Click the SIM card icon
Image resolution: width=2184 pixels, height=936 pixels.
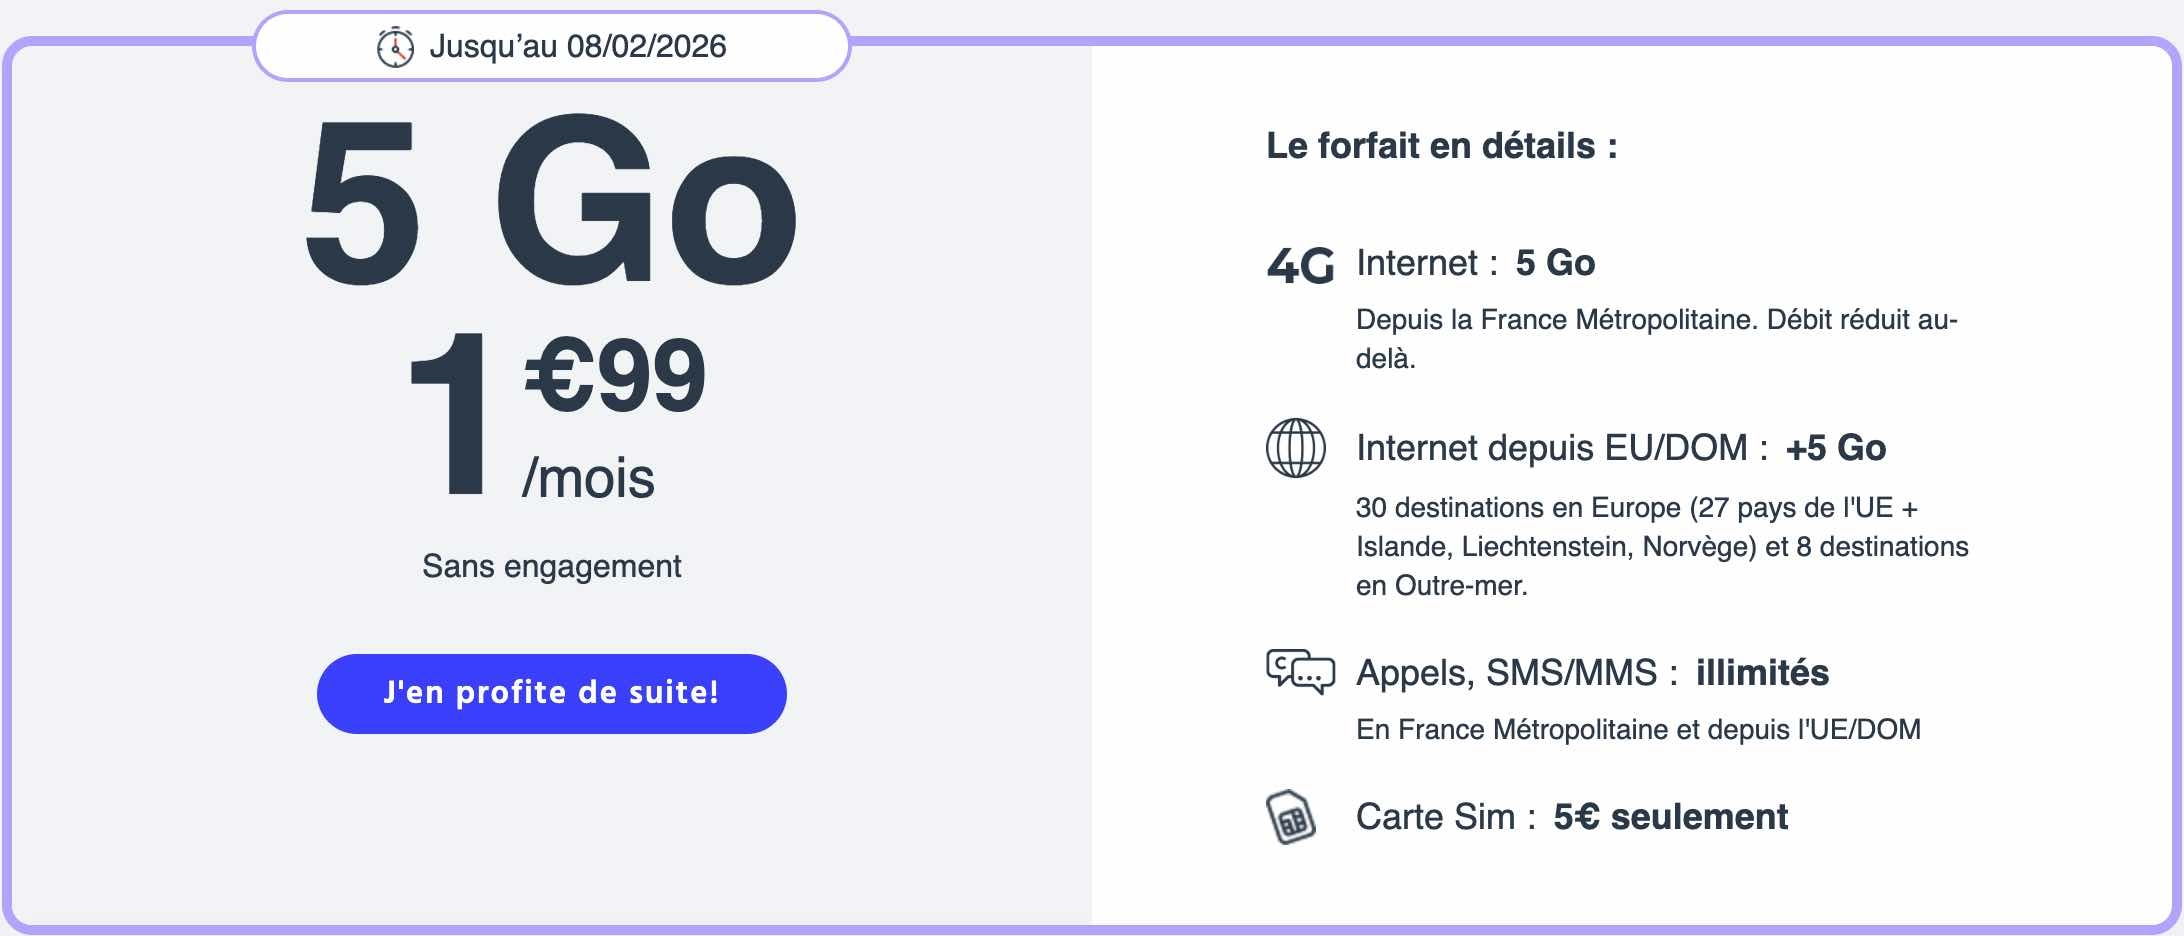[x=1291, y=818]
